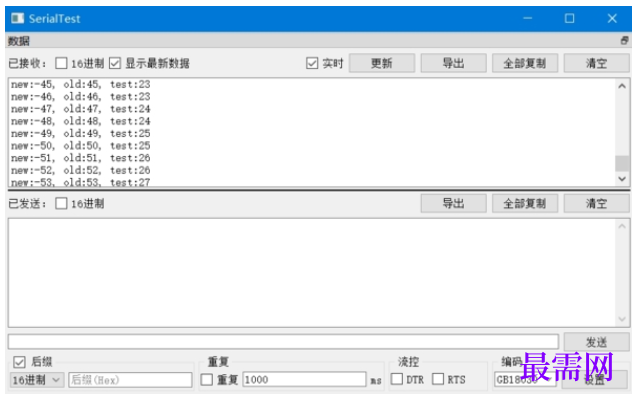
Task: Click the 发送 send button
Action: (x=597, y=342)
